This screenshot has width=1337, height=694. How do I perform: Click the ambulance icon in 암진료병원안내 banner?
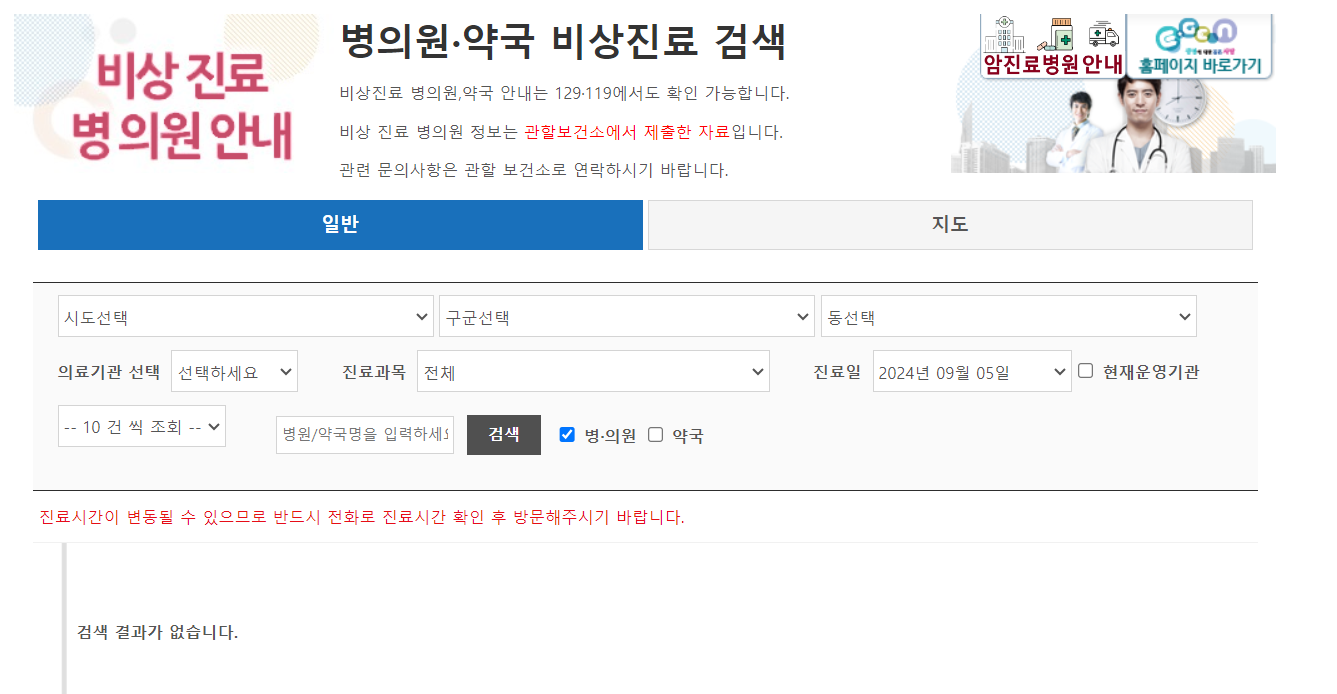click(1104, 35)
